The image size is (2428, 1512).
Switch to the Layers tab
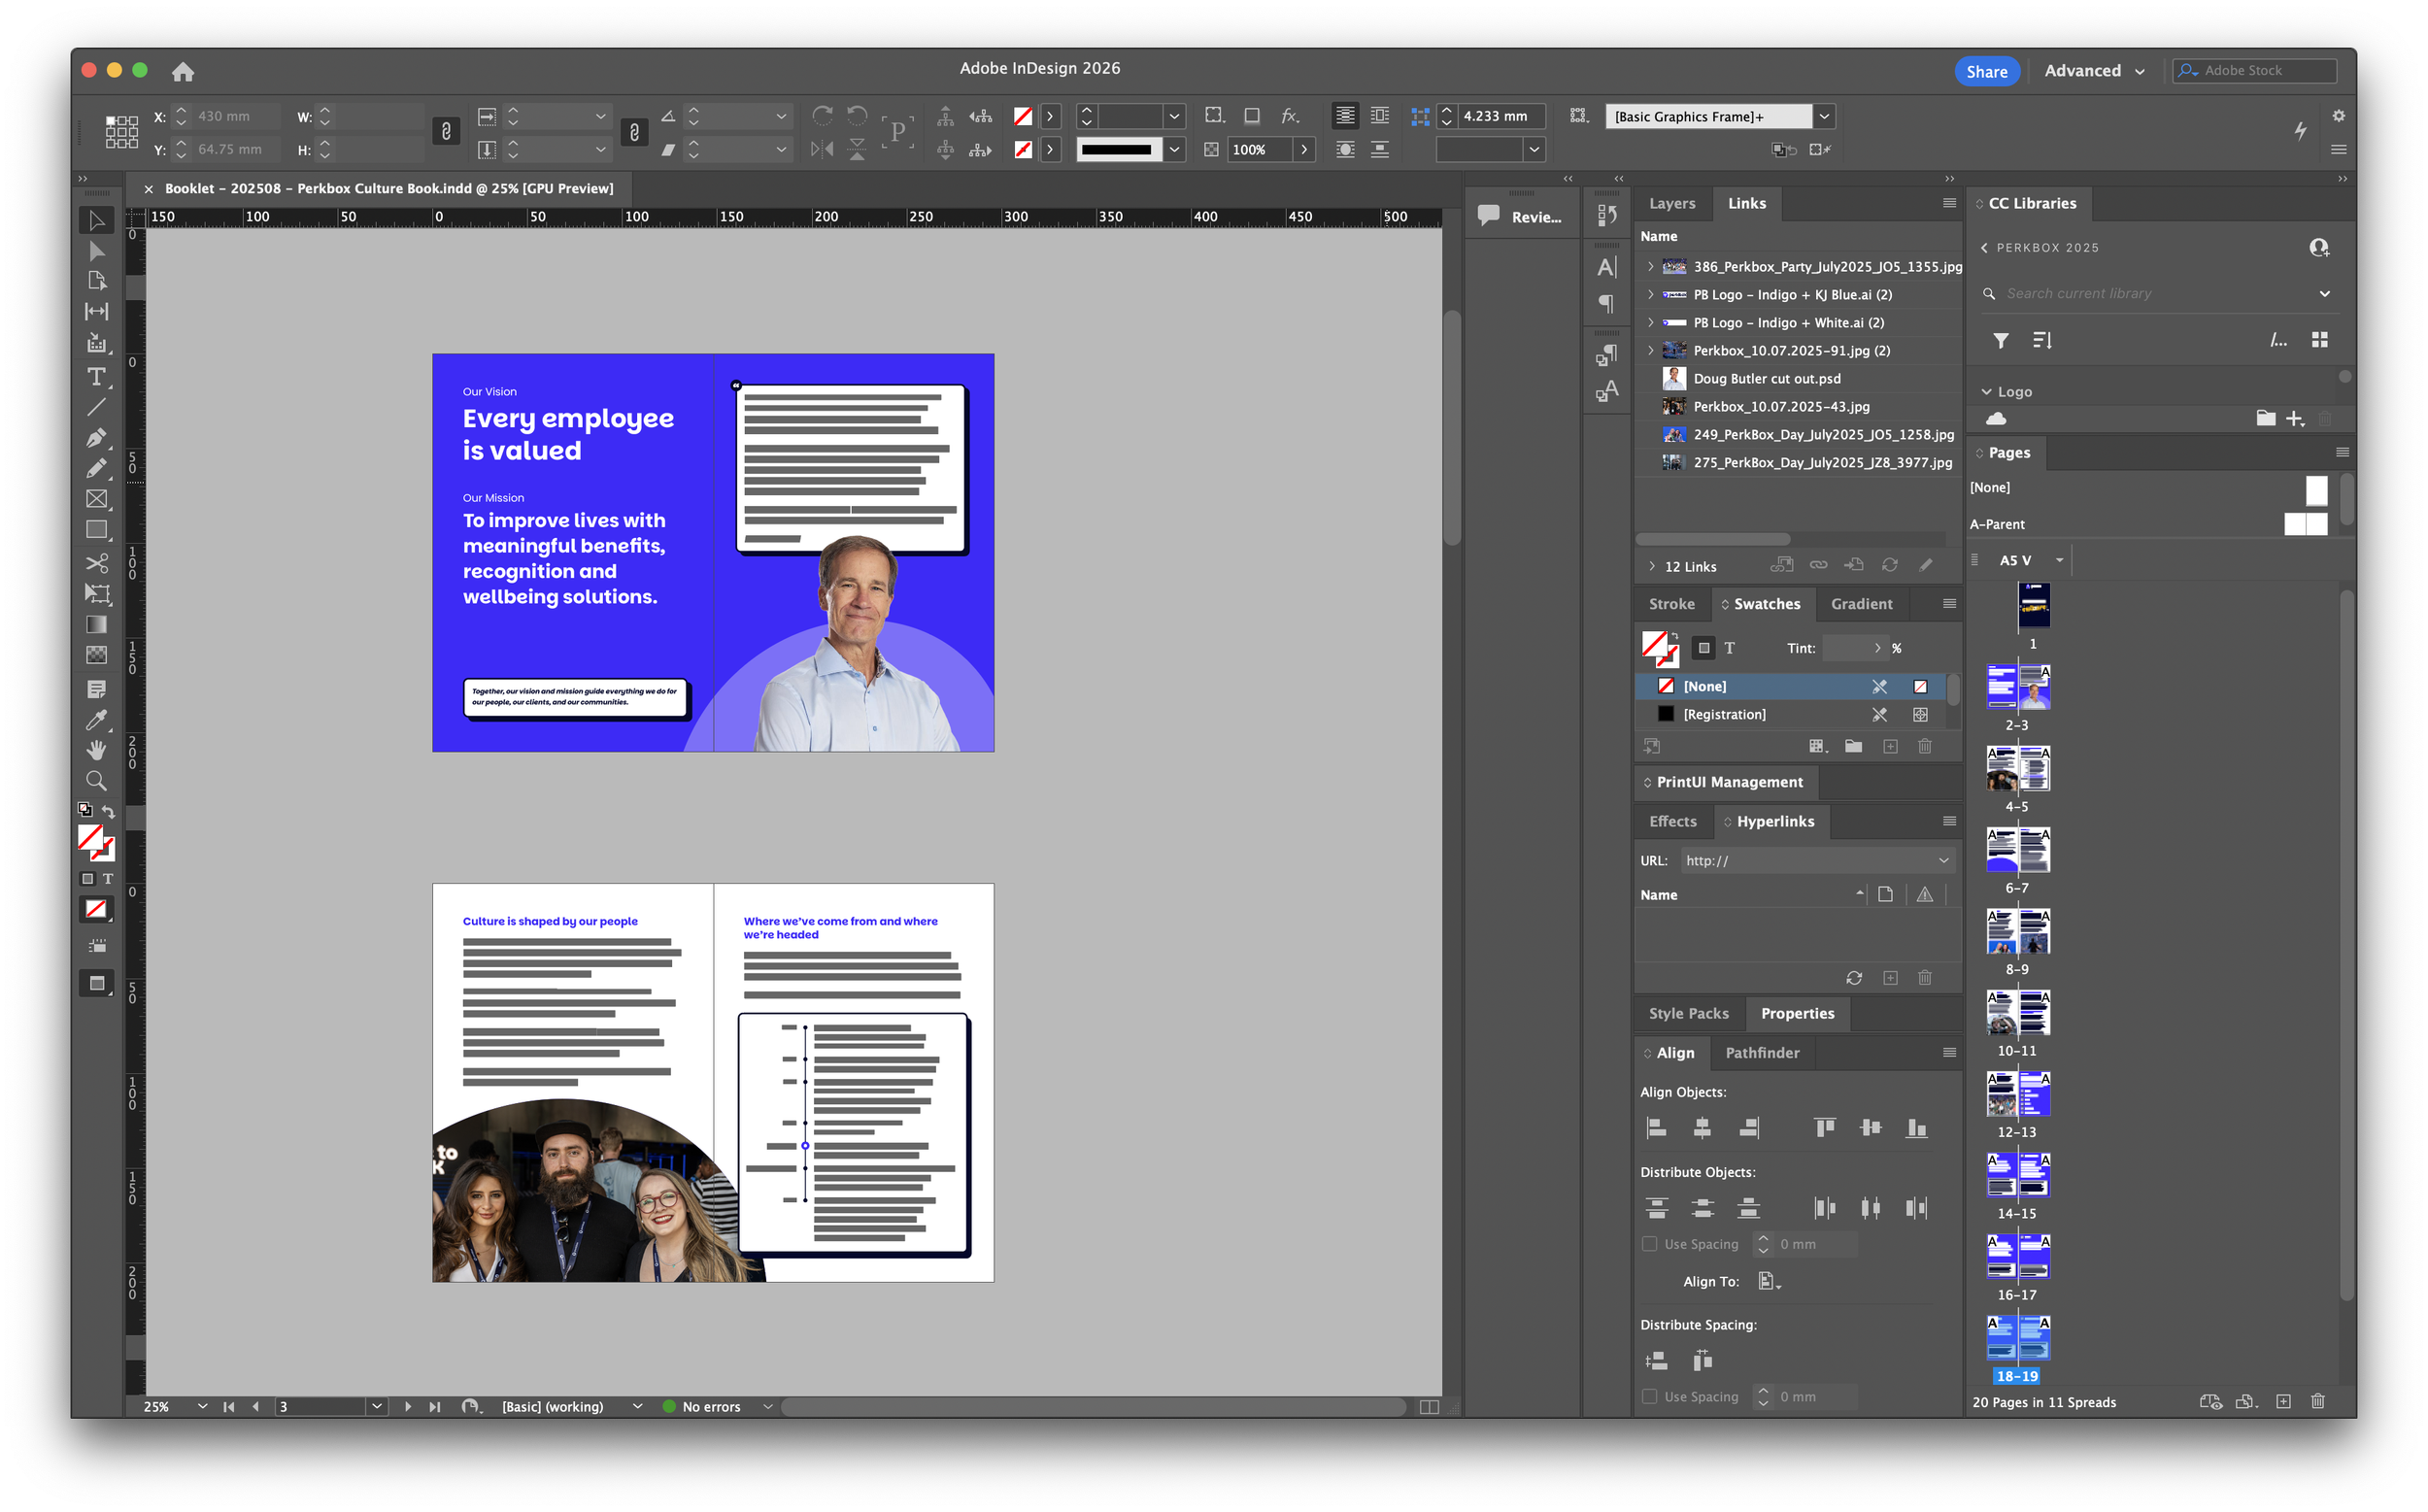point(1671,203)
